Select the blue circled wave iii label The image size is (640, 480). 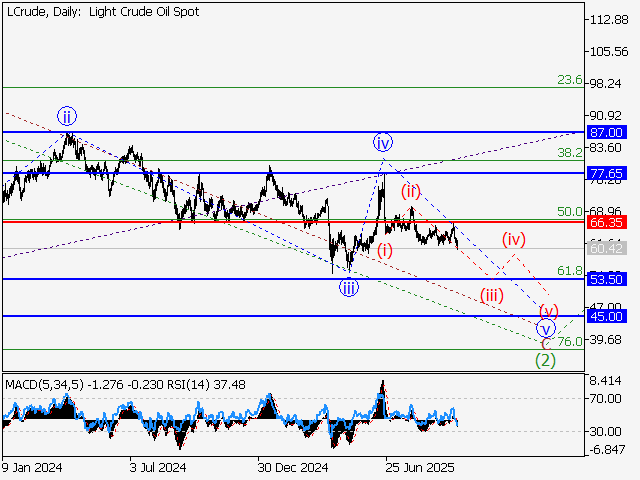[x=348, y=288]
